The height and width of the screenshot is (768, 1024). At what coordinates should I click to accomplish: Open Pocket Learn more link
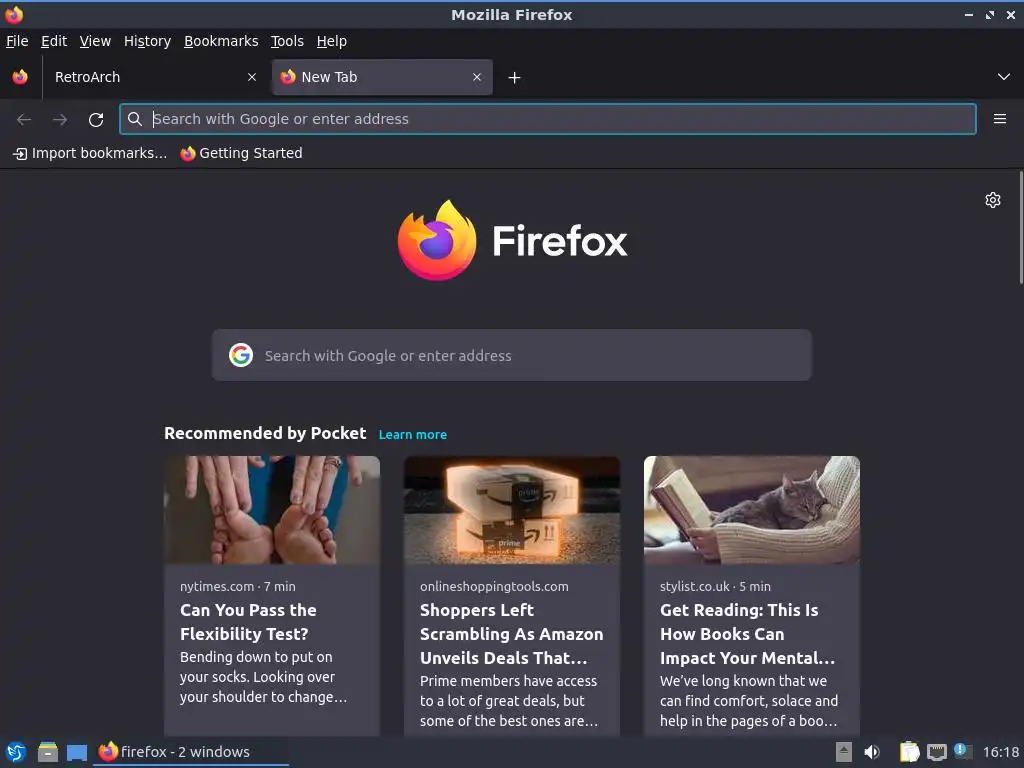tap(413, 435)
